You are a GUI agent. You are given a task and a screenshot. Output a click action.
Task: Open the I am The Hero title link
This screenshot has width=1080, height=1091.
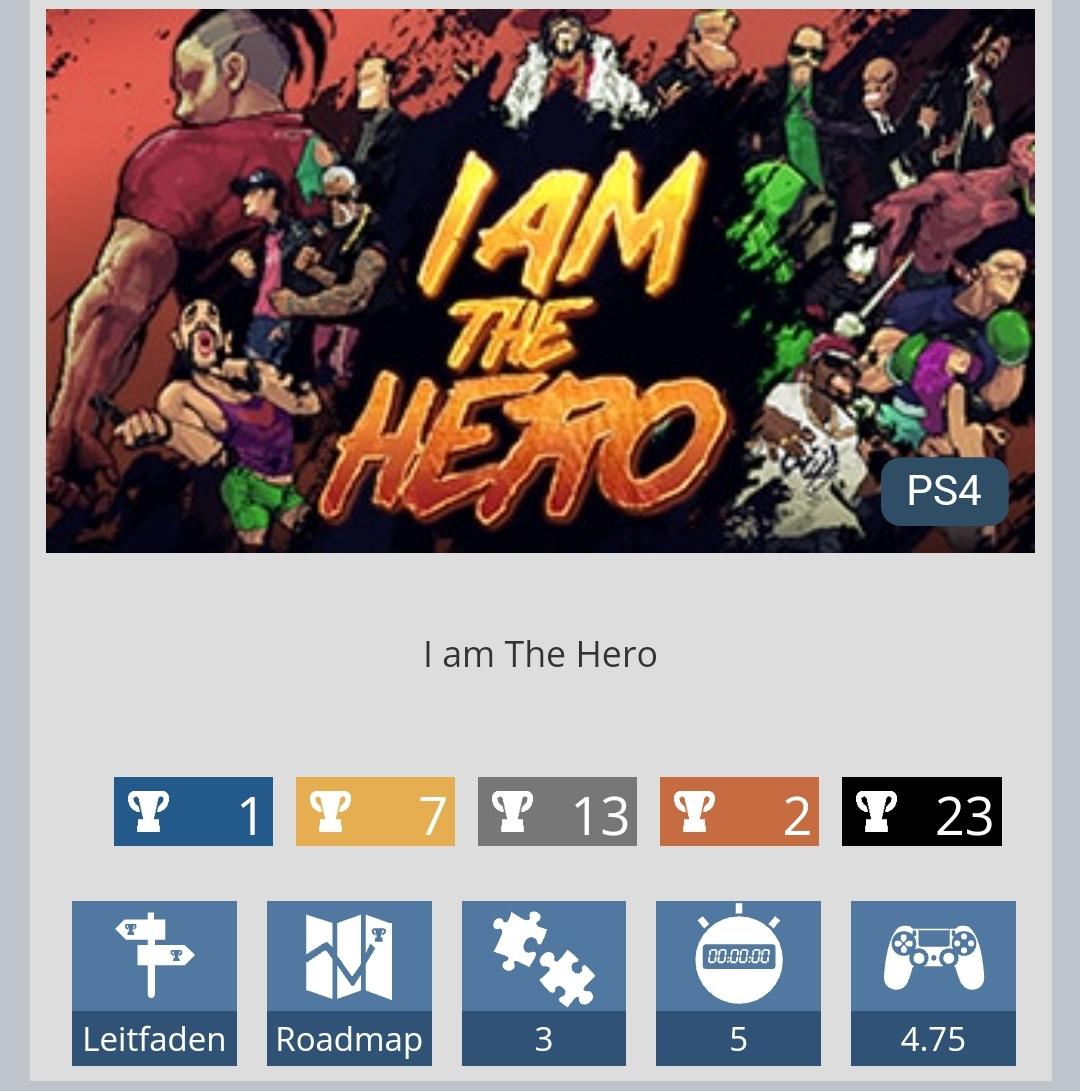point(540,654)
